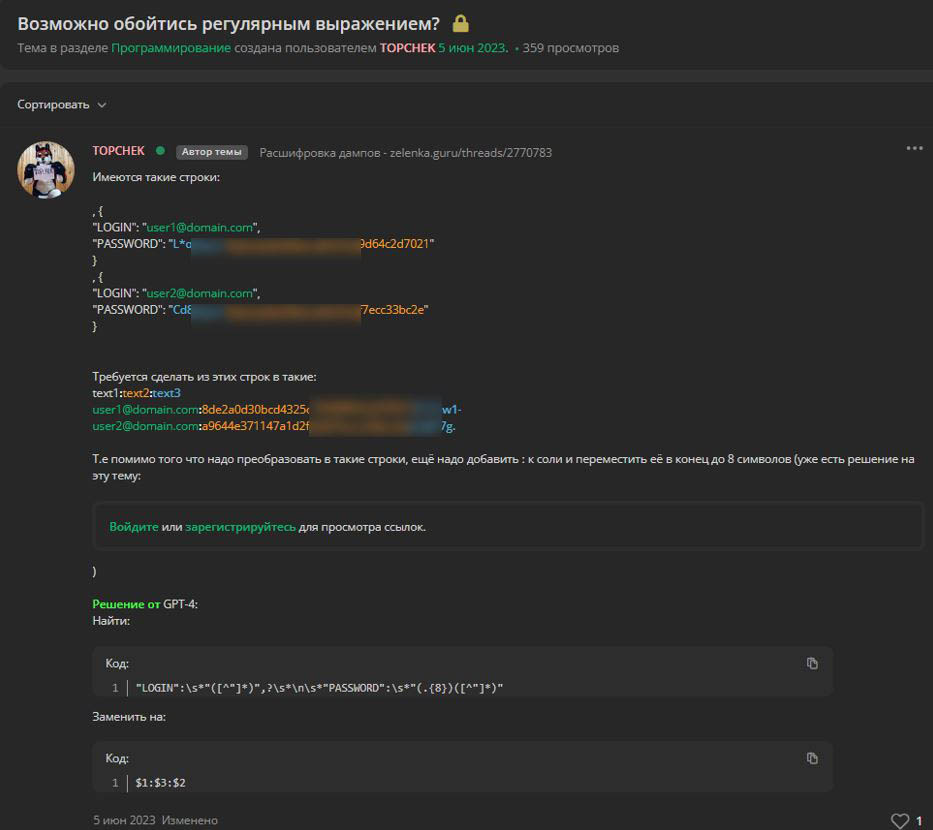
Task: Click the green online status dot
Action: coord(160,151)
